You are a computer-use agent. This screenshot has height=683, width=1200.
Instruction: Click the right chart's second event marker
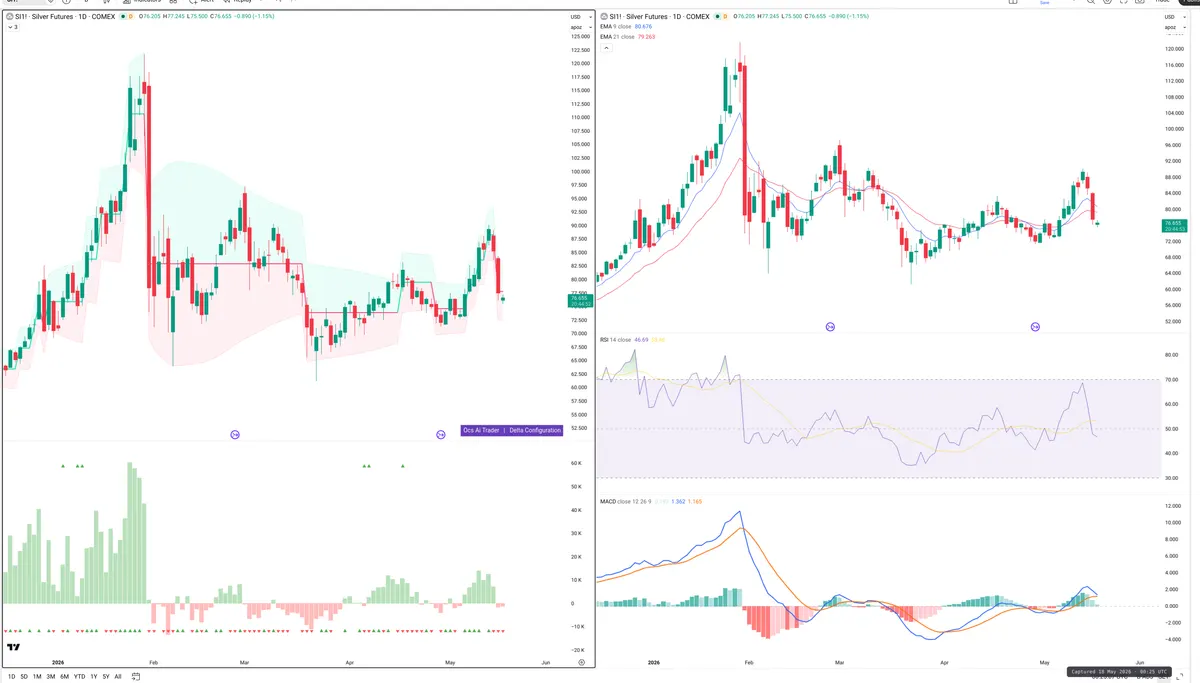tap(1035, 327)
